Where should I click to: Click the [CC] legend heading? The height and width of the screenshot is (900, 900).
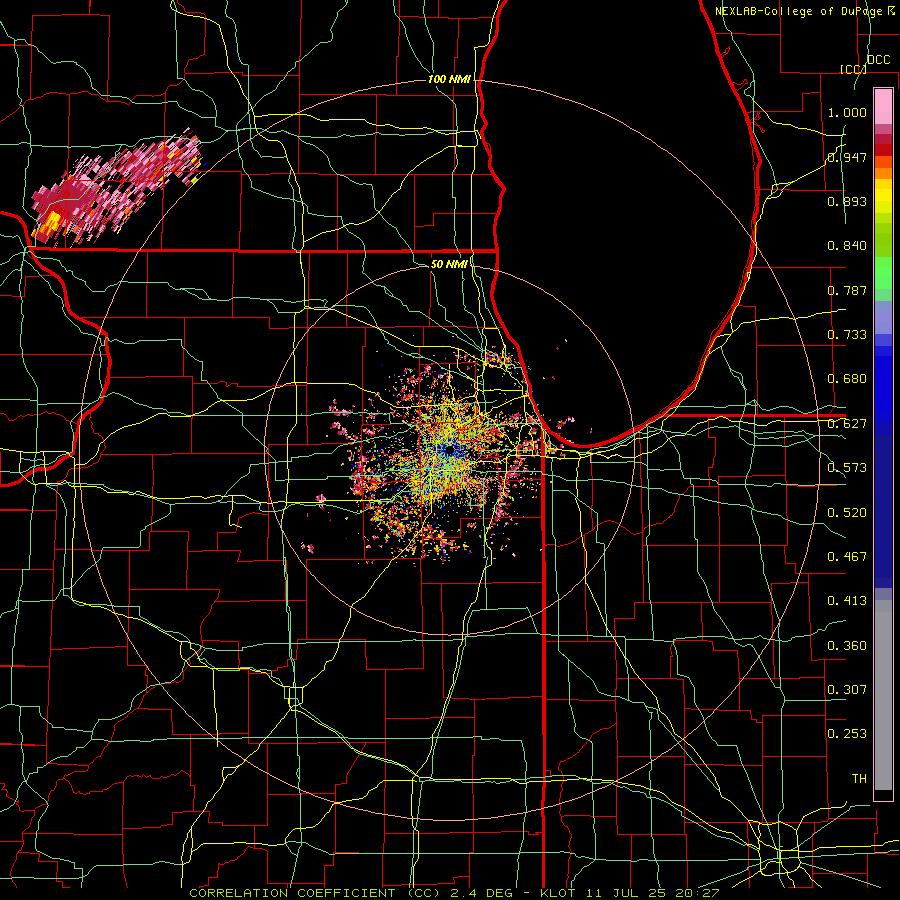click(x=853, y=69)
